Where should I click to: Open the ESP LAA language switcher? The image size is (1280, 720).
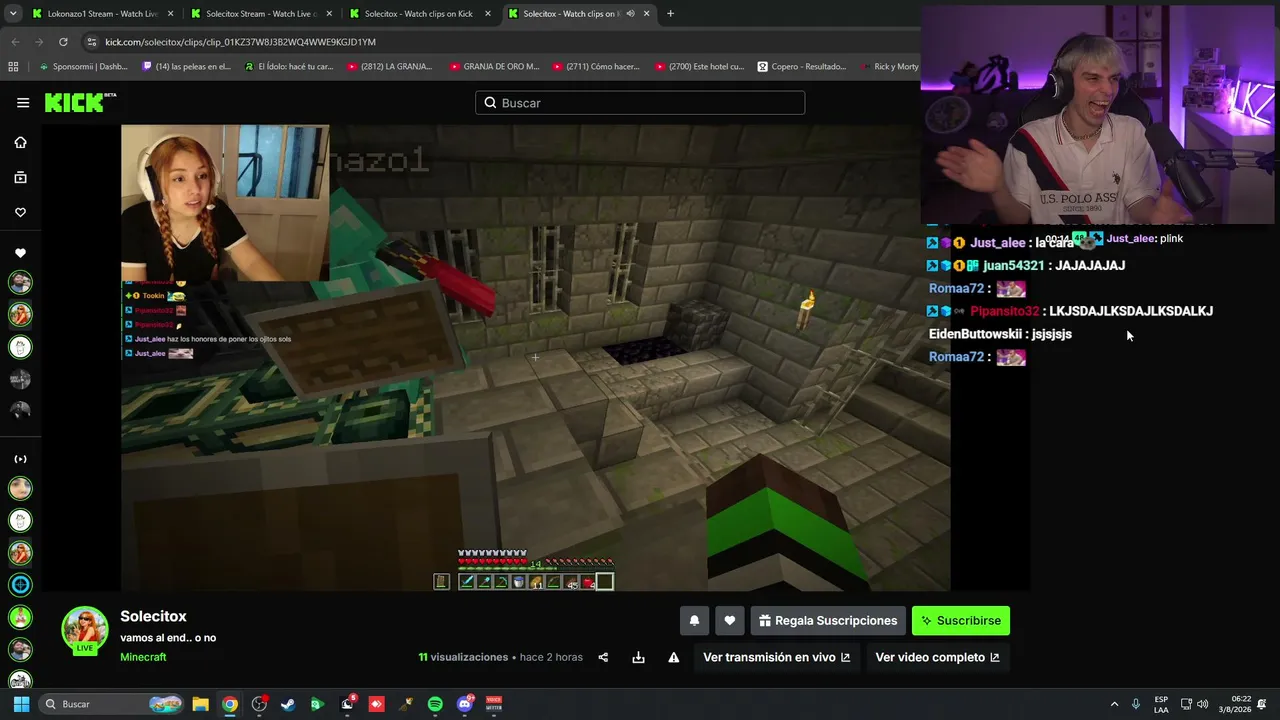pos(1161,704)
